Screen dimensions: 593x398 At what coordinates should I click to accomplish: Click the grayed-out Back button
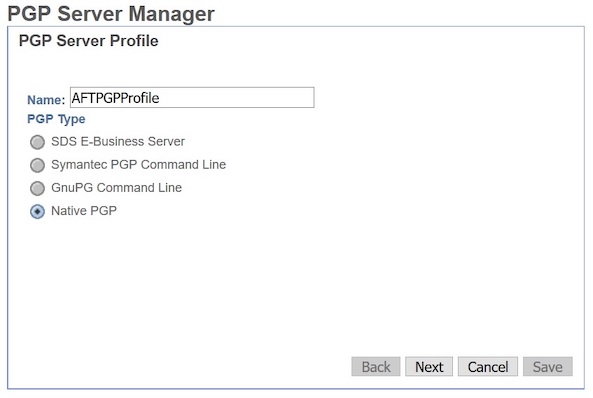[376, 367]
